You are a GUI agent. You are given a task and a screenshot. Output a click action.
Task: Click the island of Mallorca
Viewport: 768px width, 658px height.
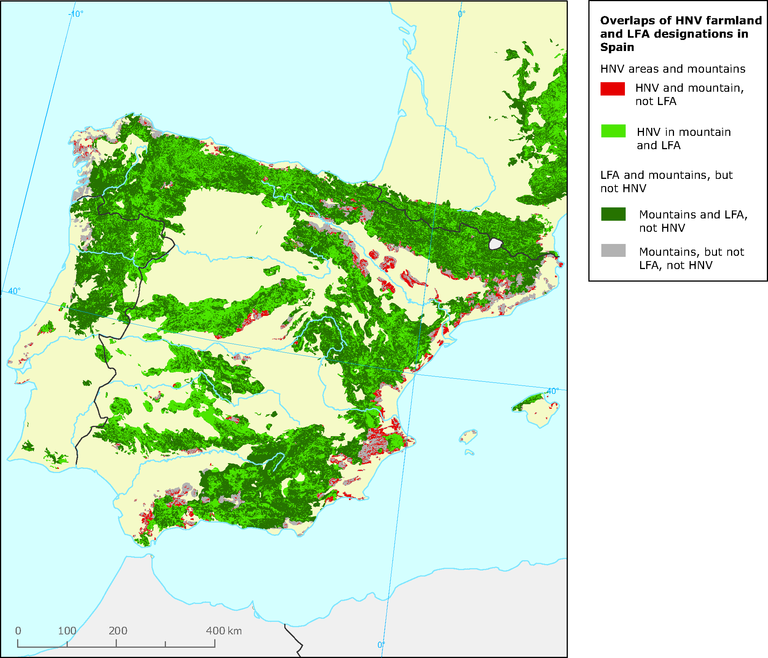532,404
